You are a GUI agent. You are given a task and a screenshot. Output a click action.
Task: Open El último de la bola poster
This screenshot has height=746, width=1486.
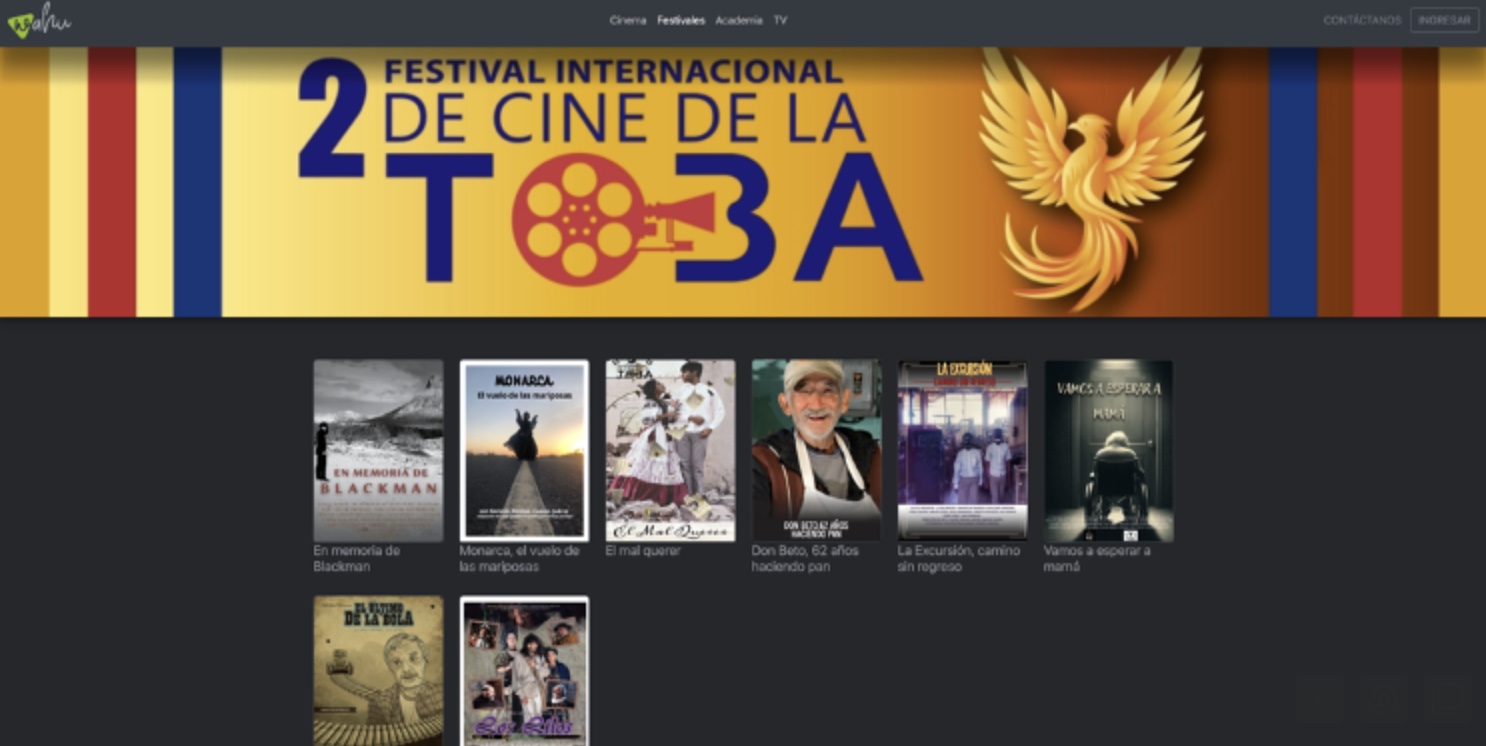378,671
